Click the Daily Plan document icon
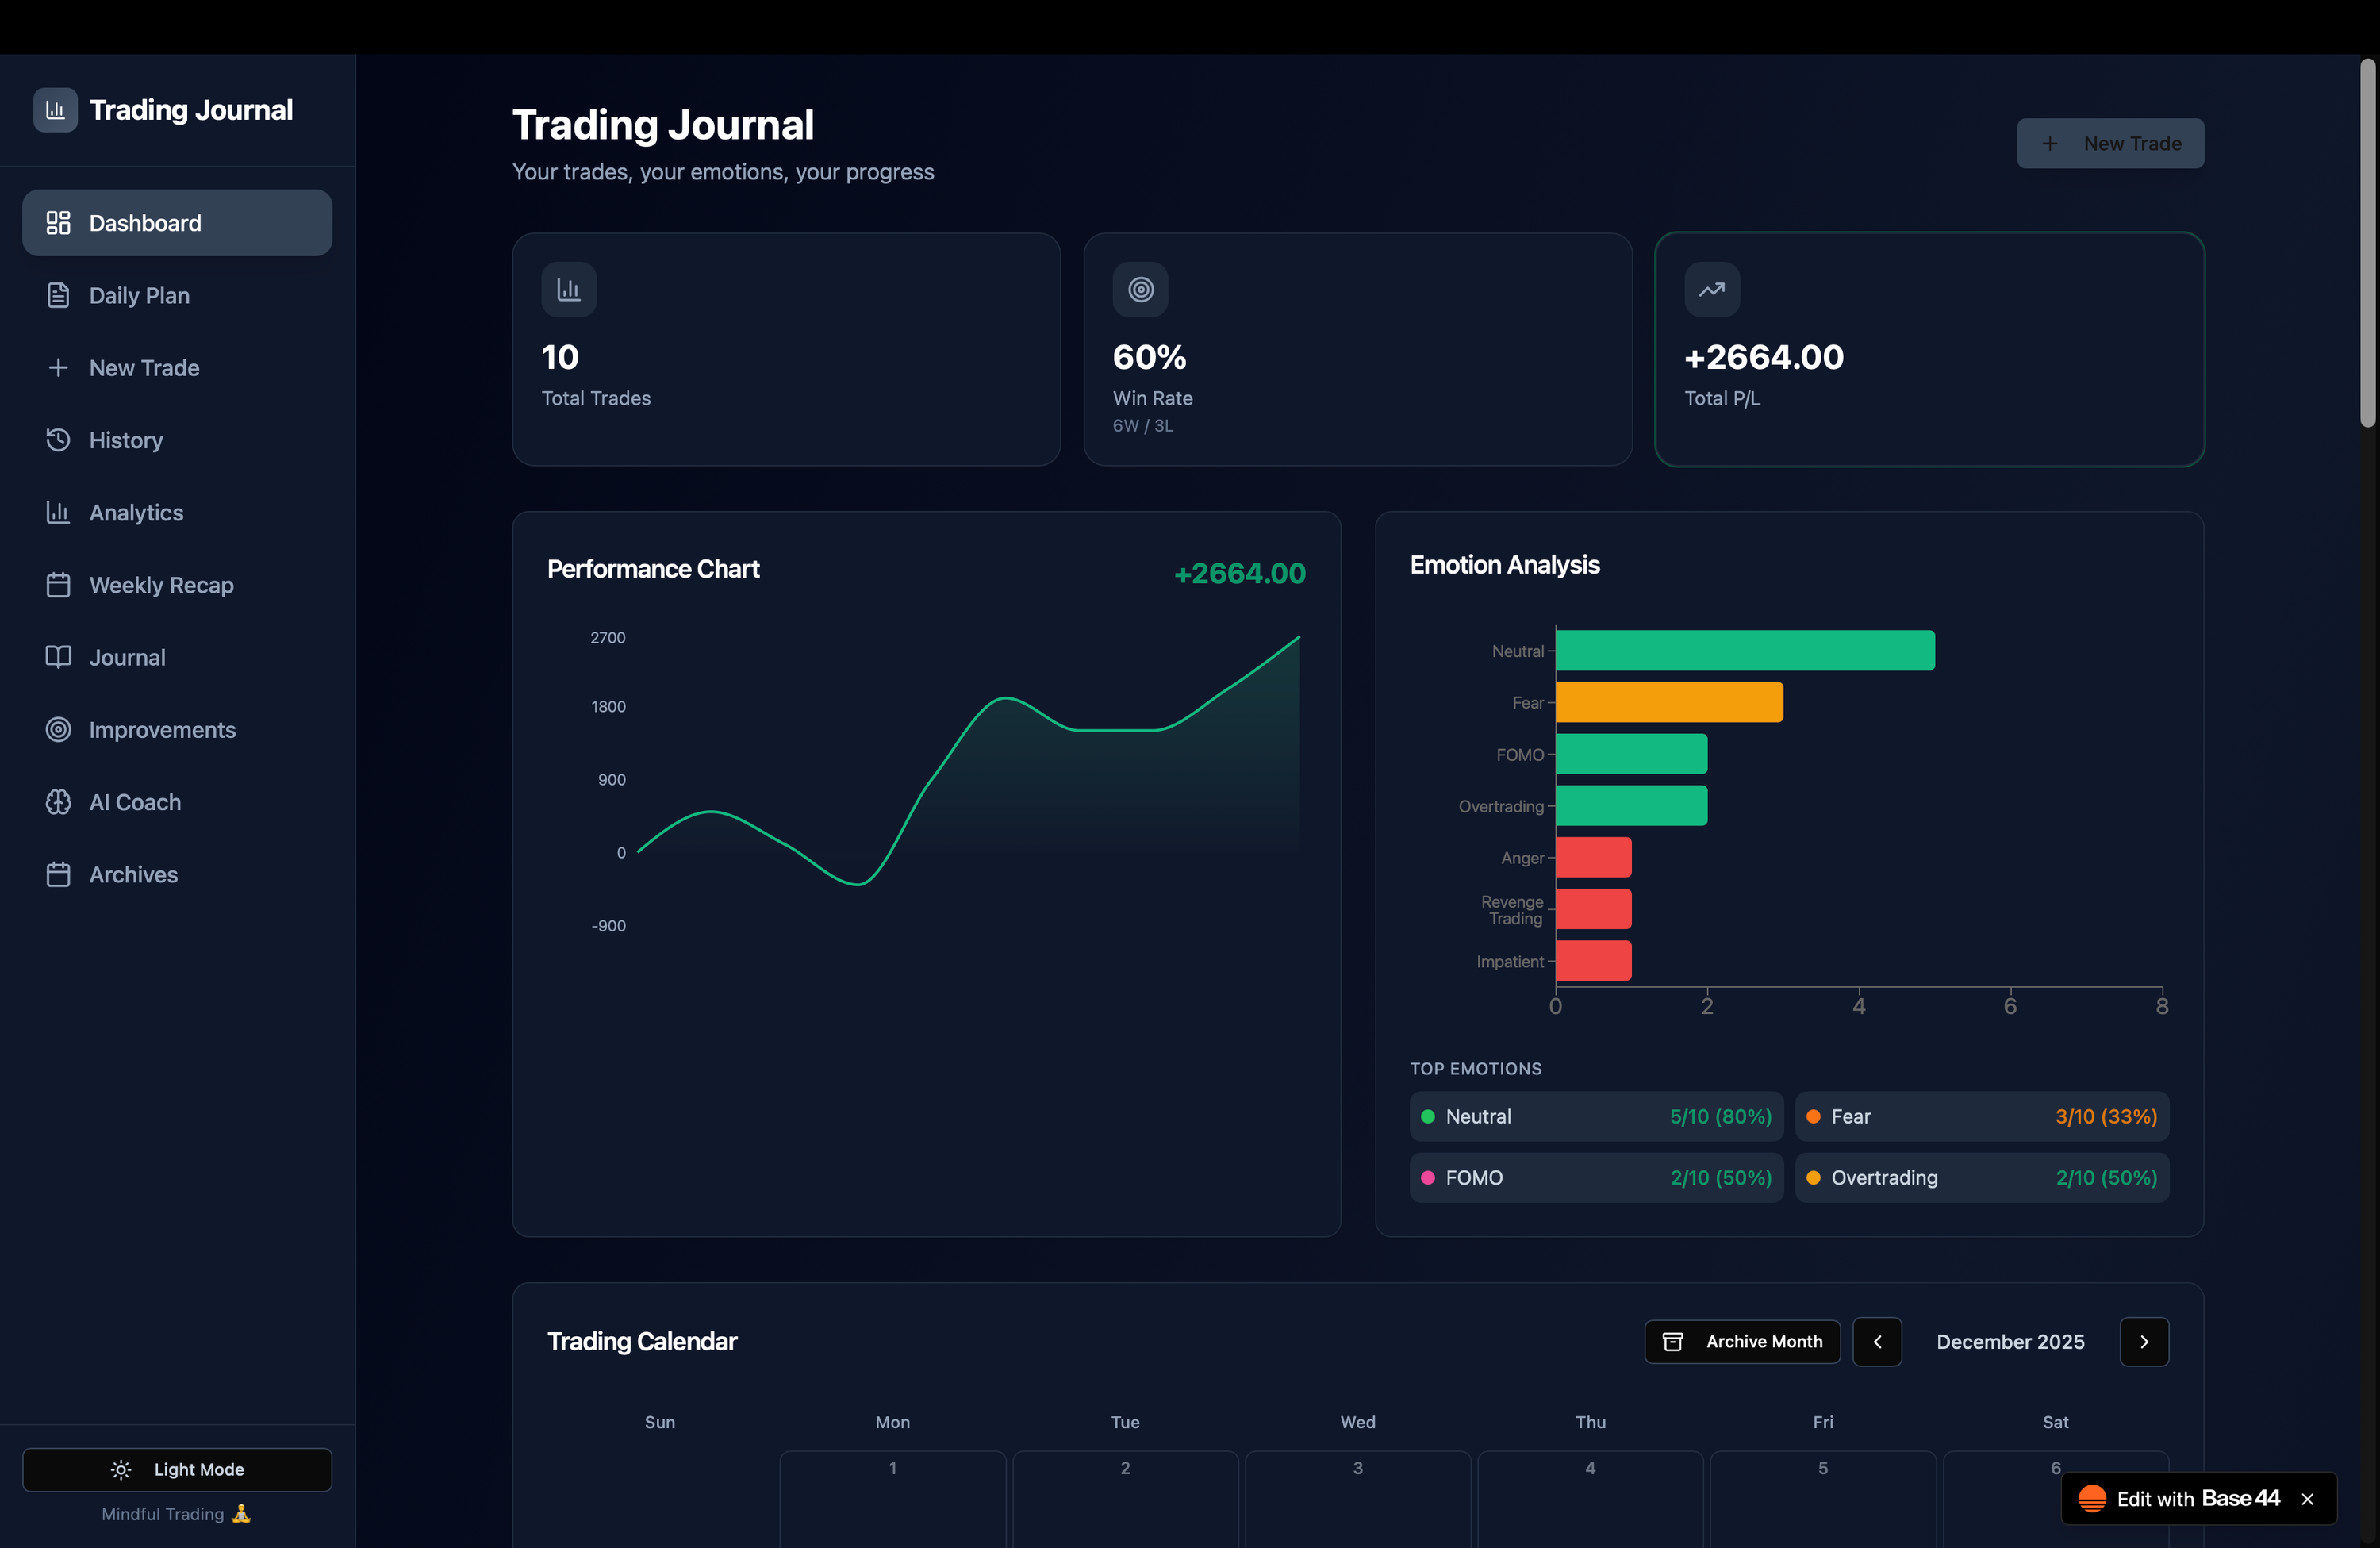The height and width of the screenshot is (1548, 2380). [x=58, y=295]
